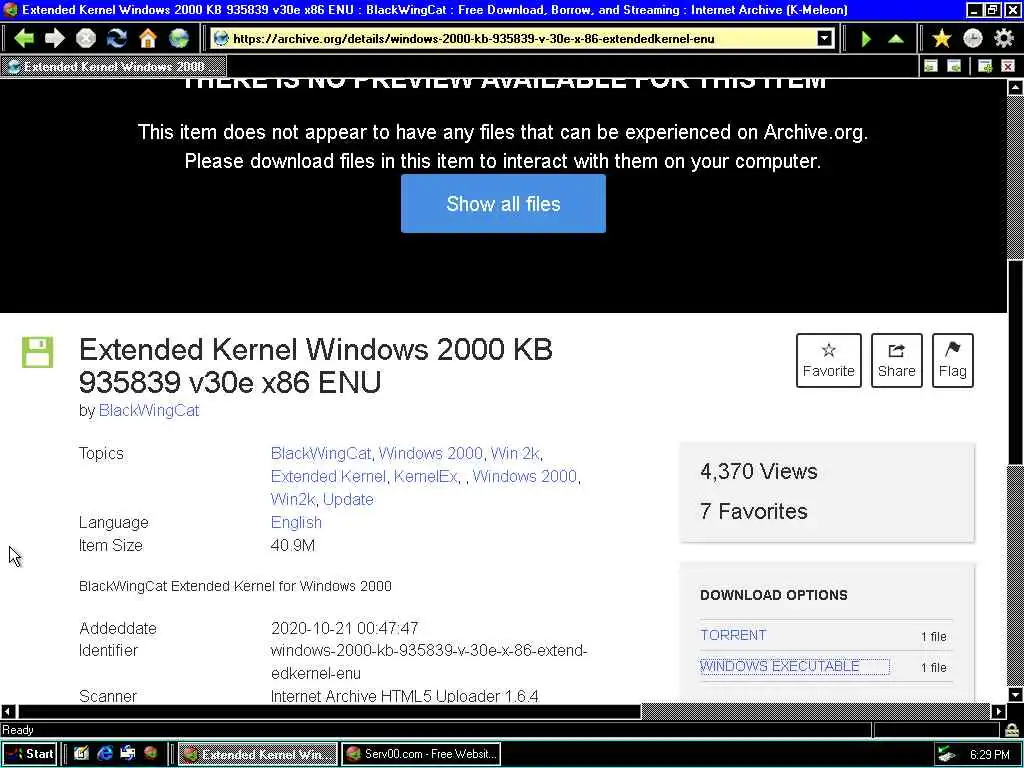Download the TORRENT option

tap(733, 635)
